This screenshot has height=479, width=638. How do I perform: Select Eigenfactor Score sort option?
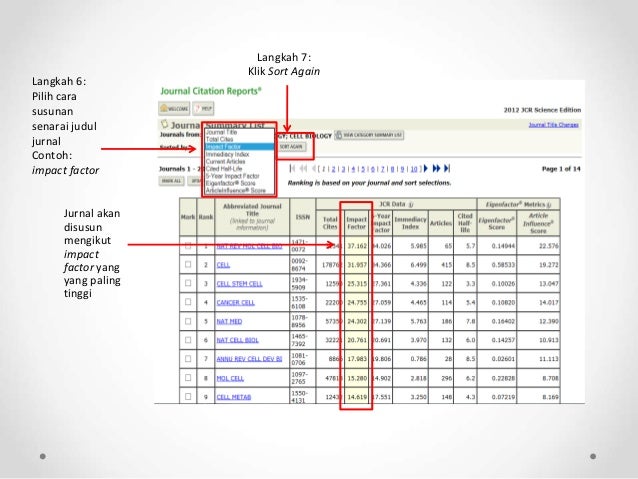(x=239, y=183)
